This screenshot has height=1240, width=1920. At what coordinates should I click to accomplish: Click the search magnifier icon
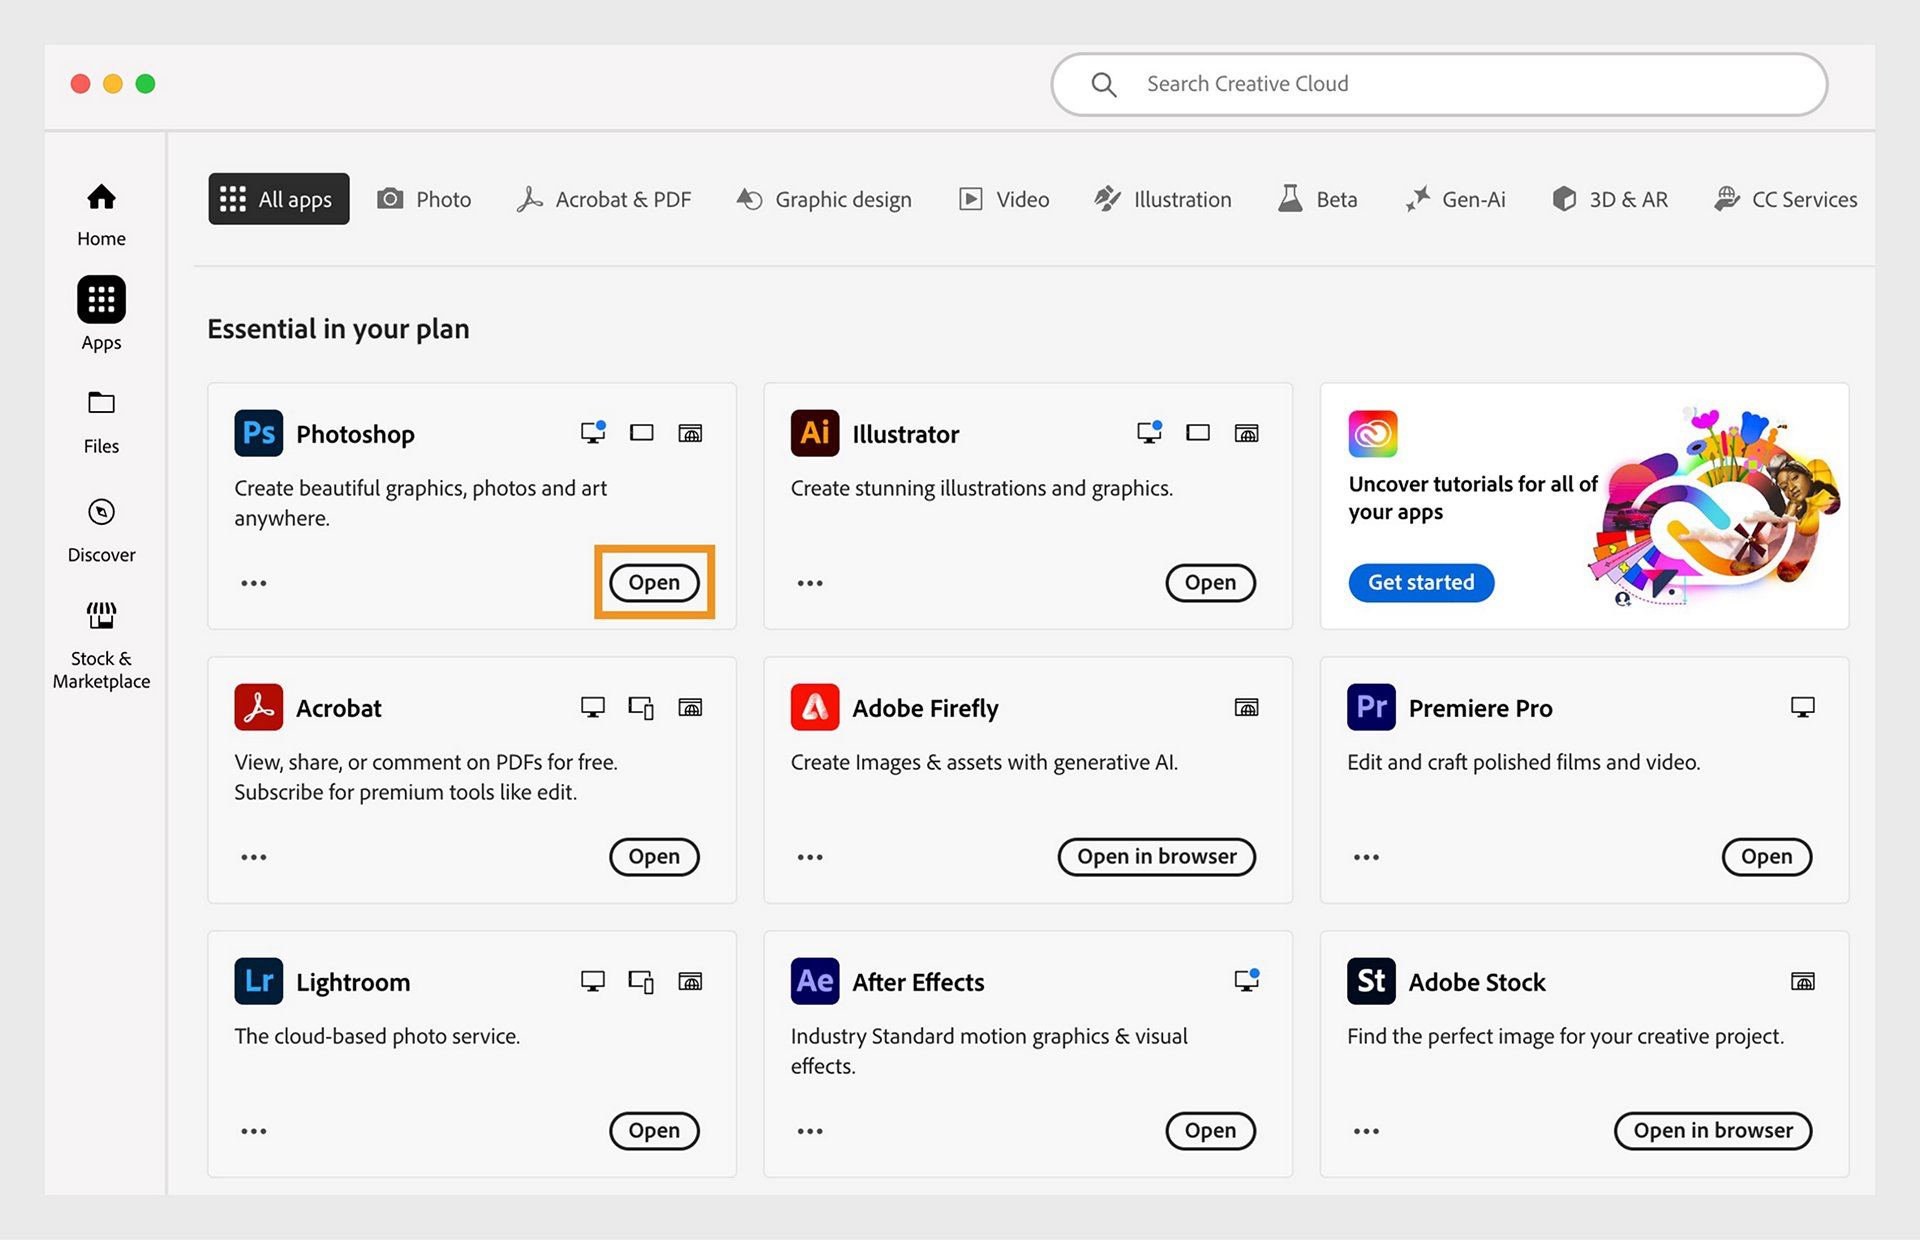coord(1103,84)
